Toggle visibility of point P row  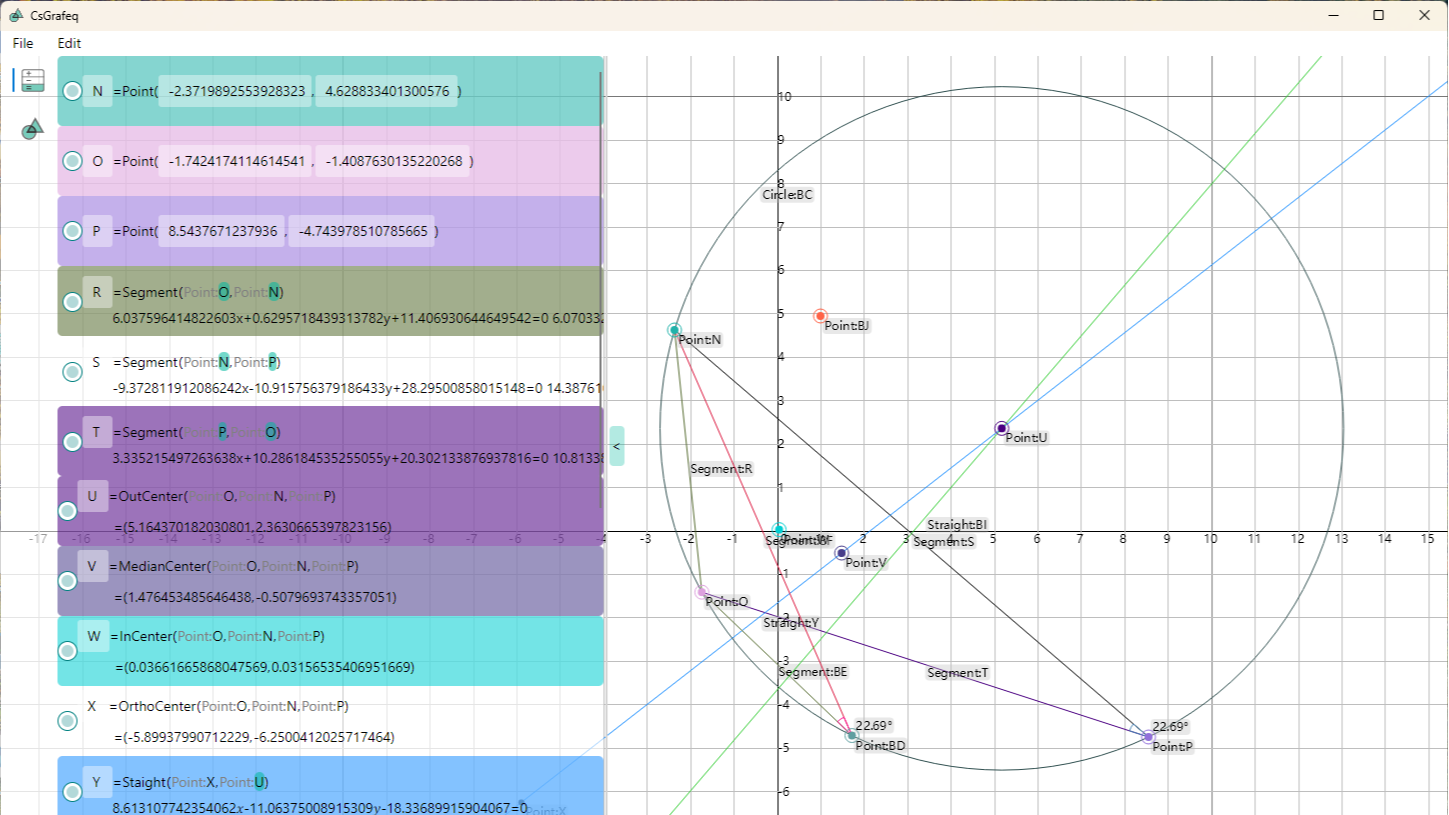[72, 231]
